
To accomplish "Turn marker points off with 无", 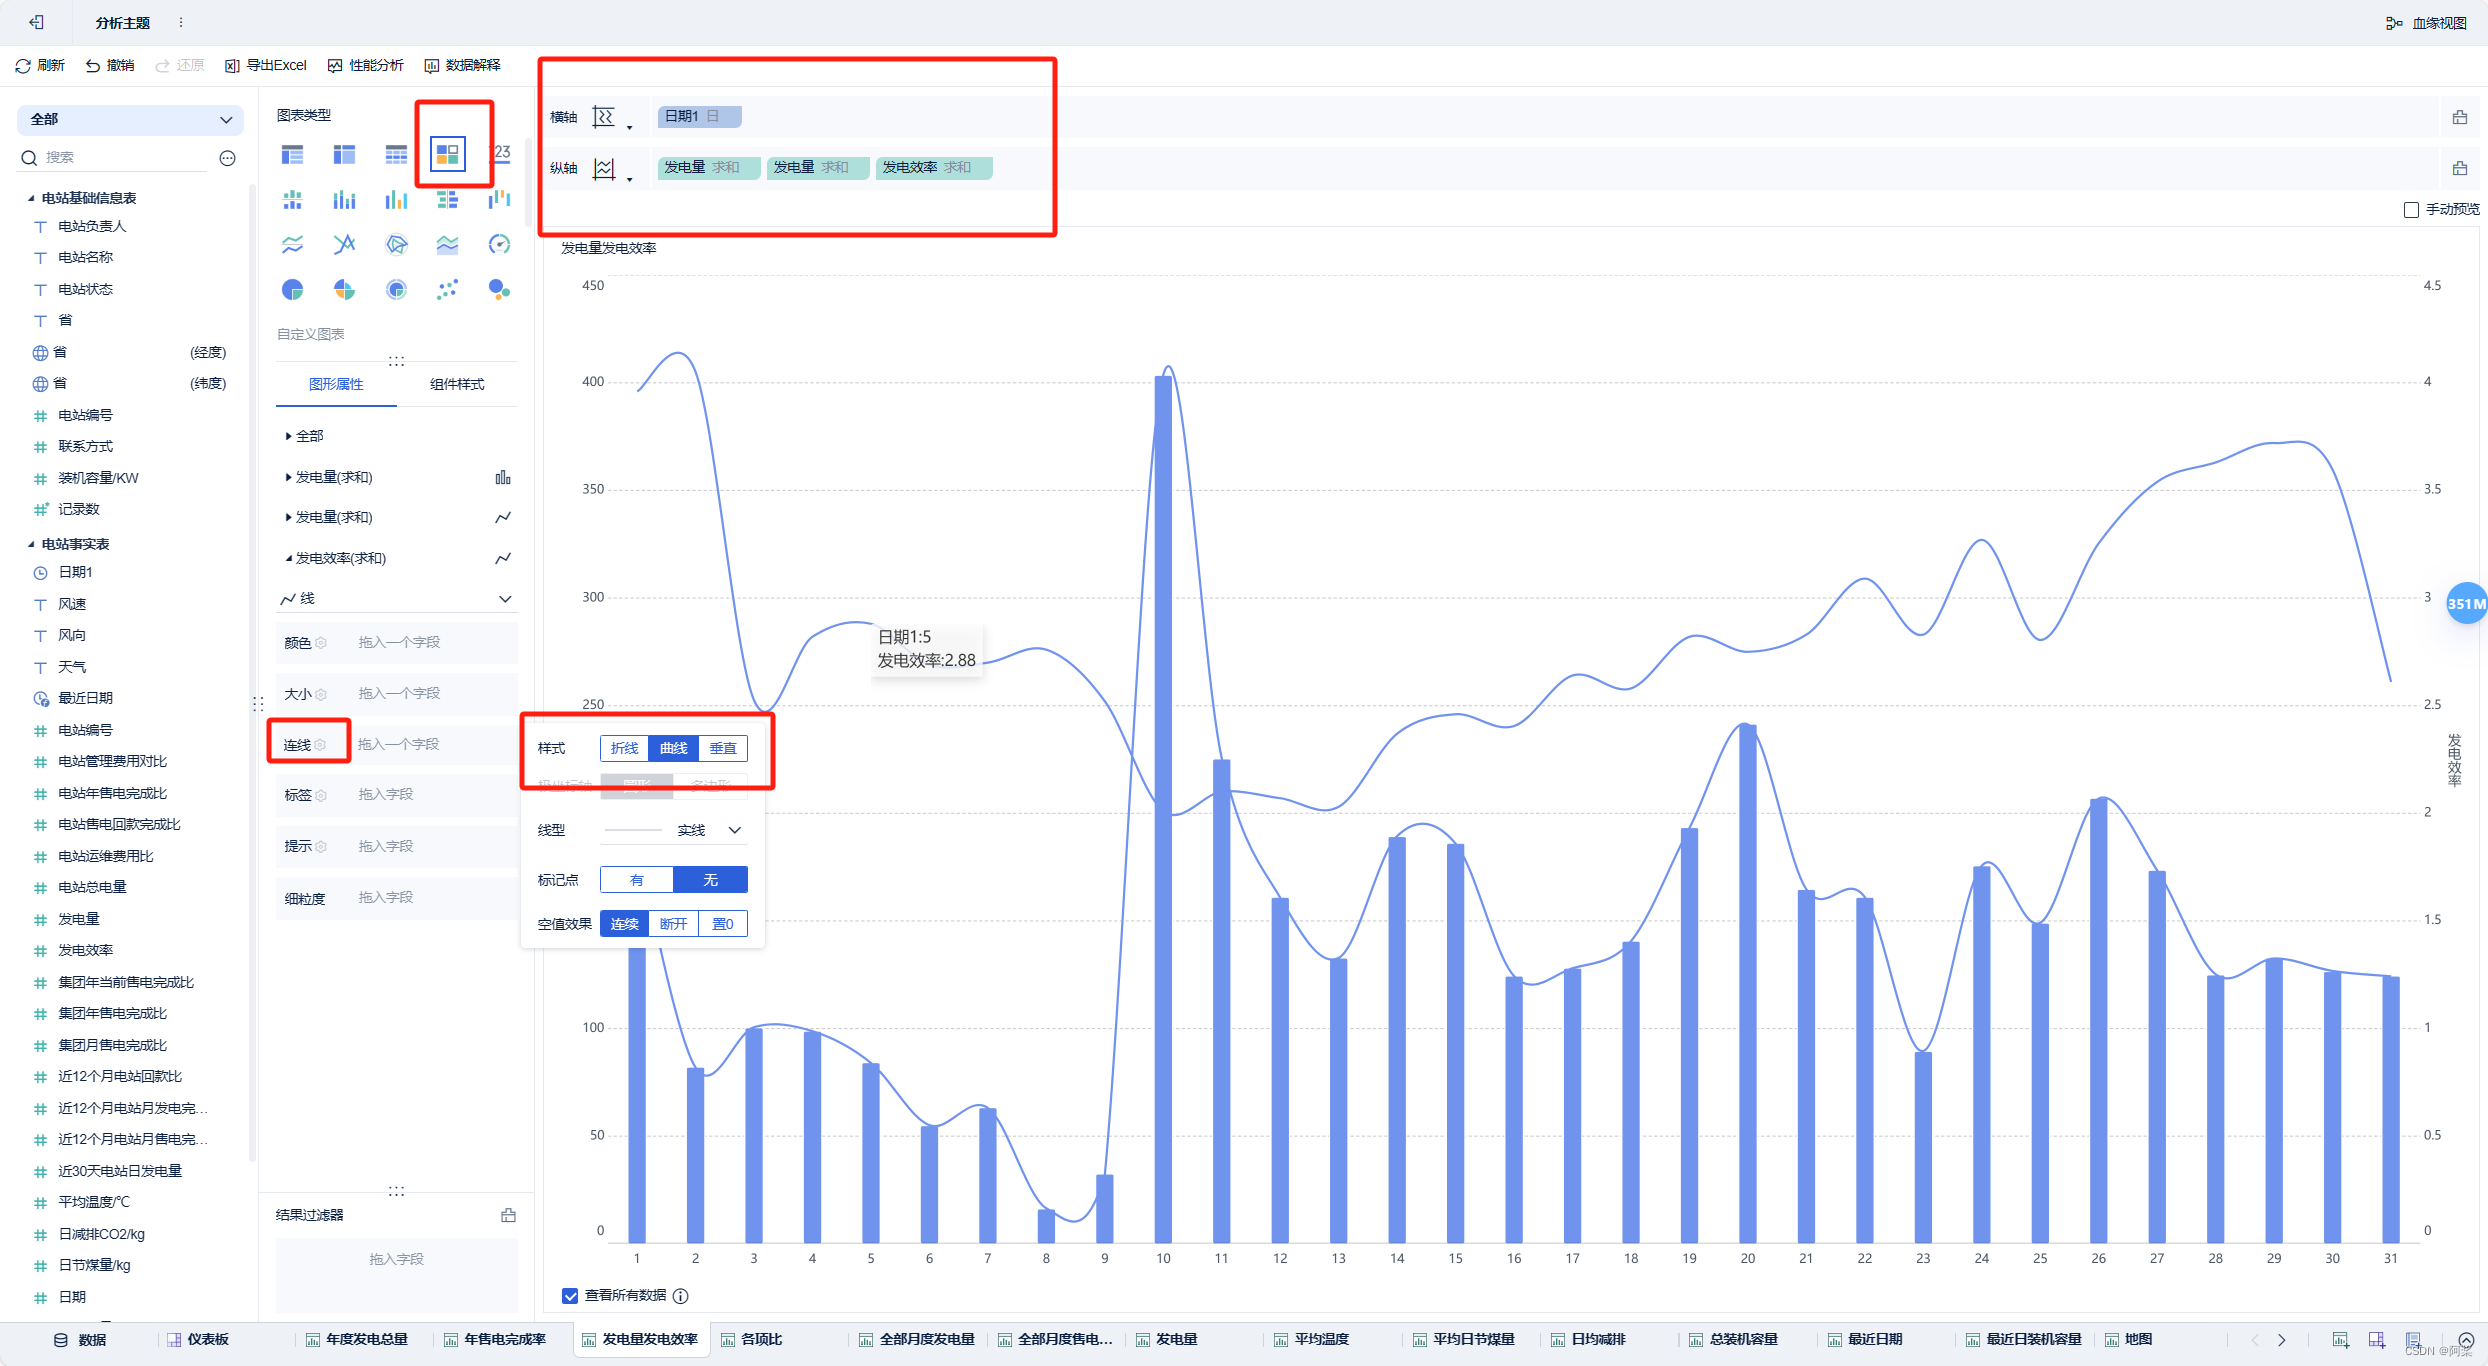I will 711,880.
